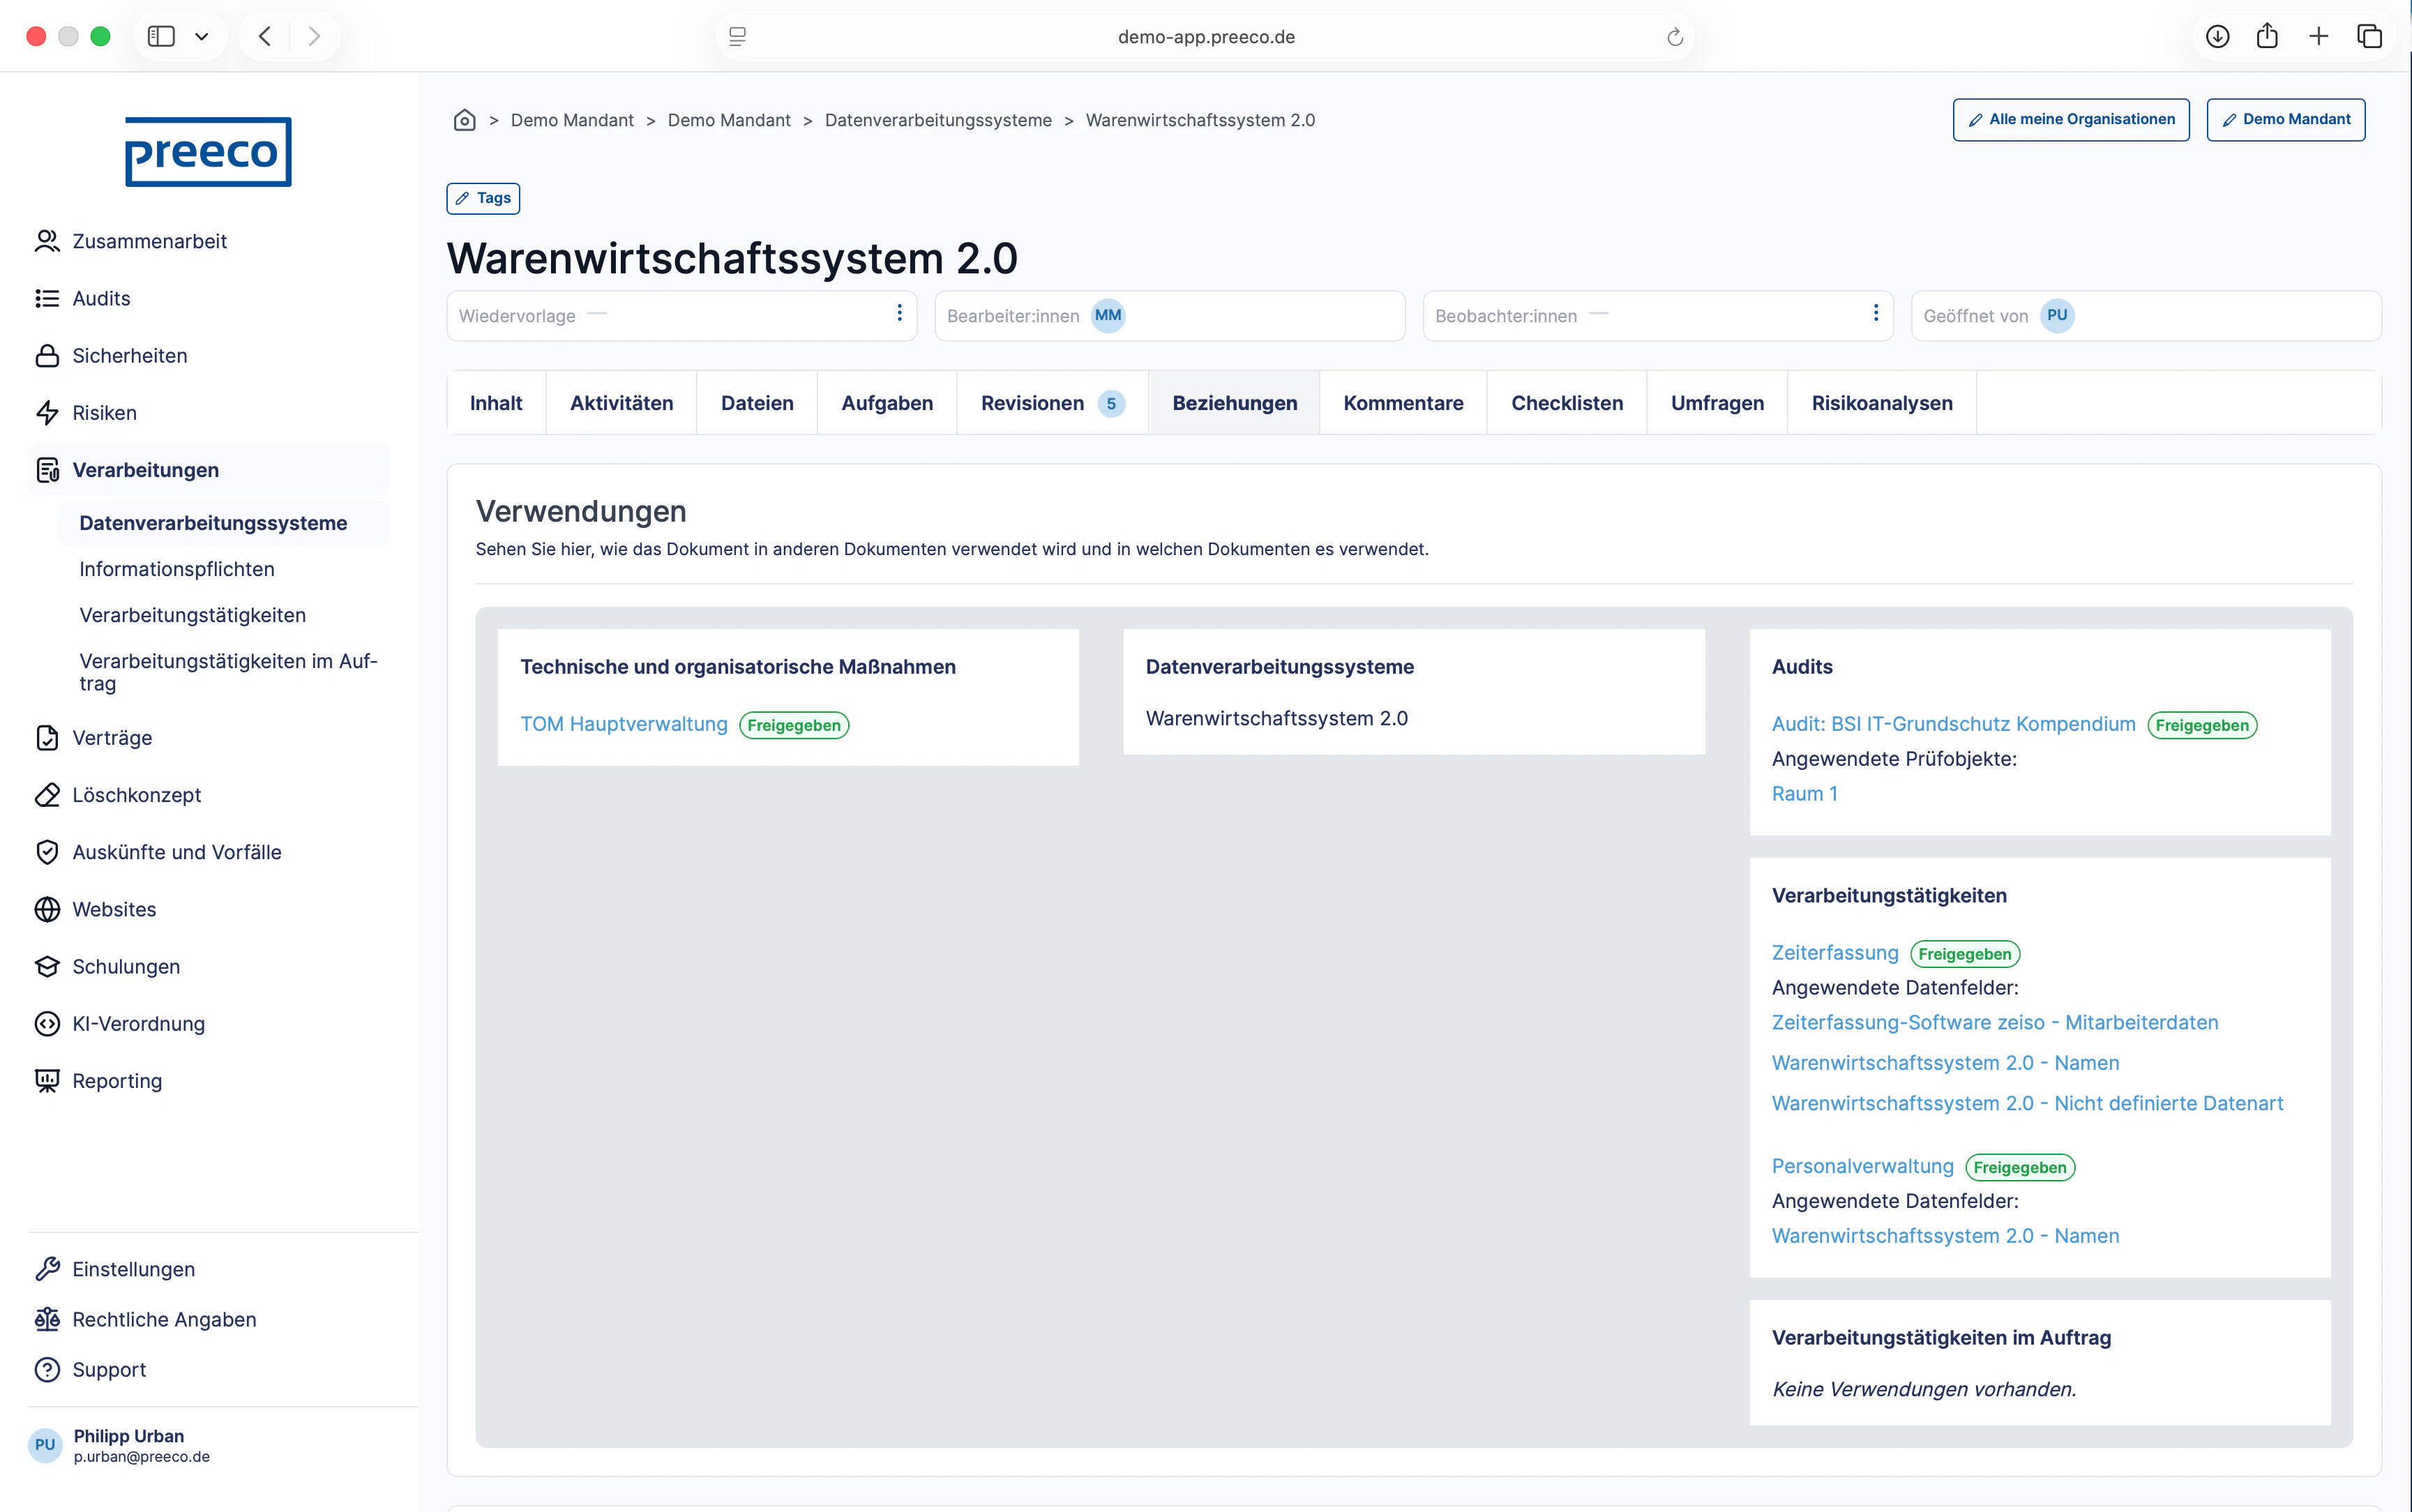Switch to the Kommentare tab

pyautogui.click(x=1402, y=403)
